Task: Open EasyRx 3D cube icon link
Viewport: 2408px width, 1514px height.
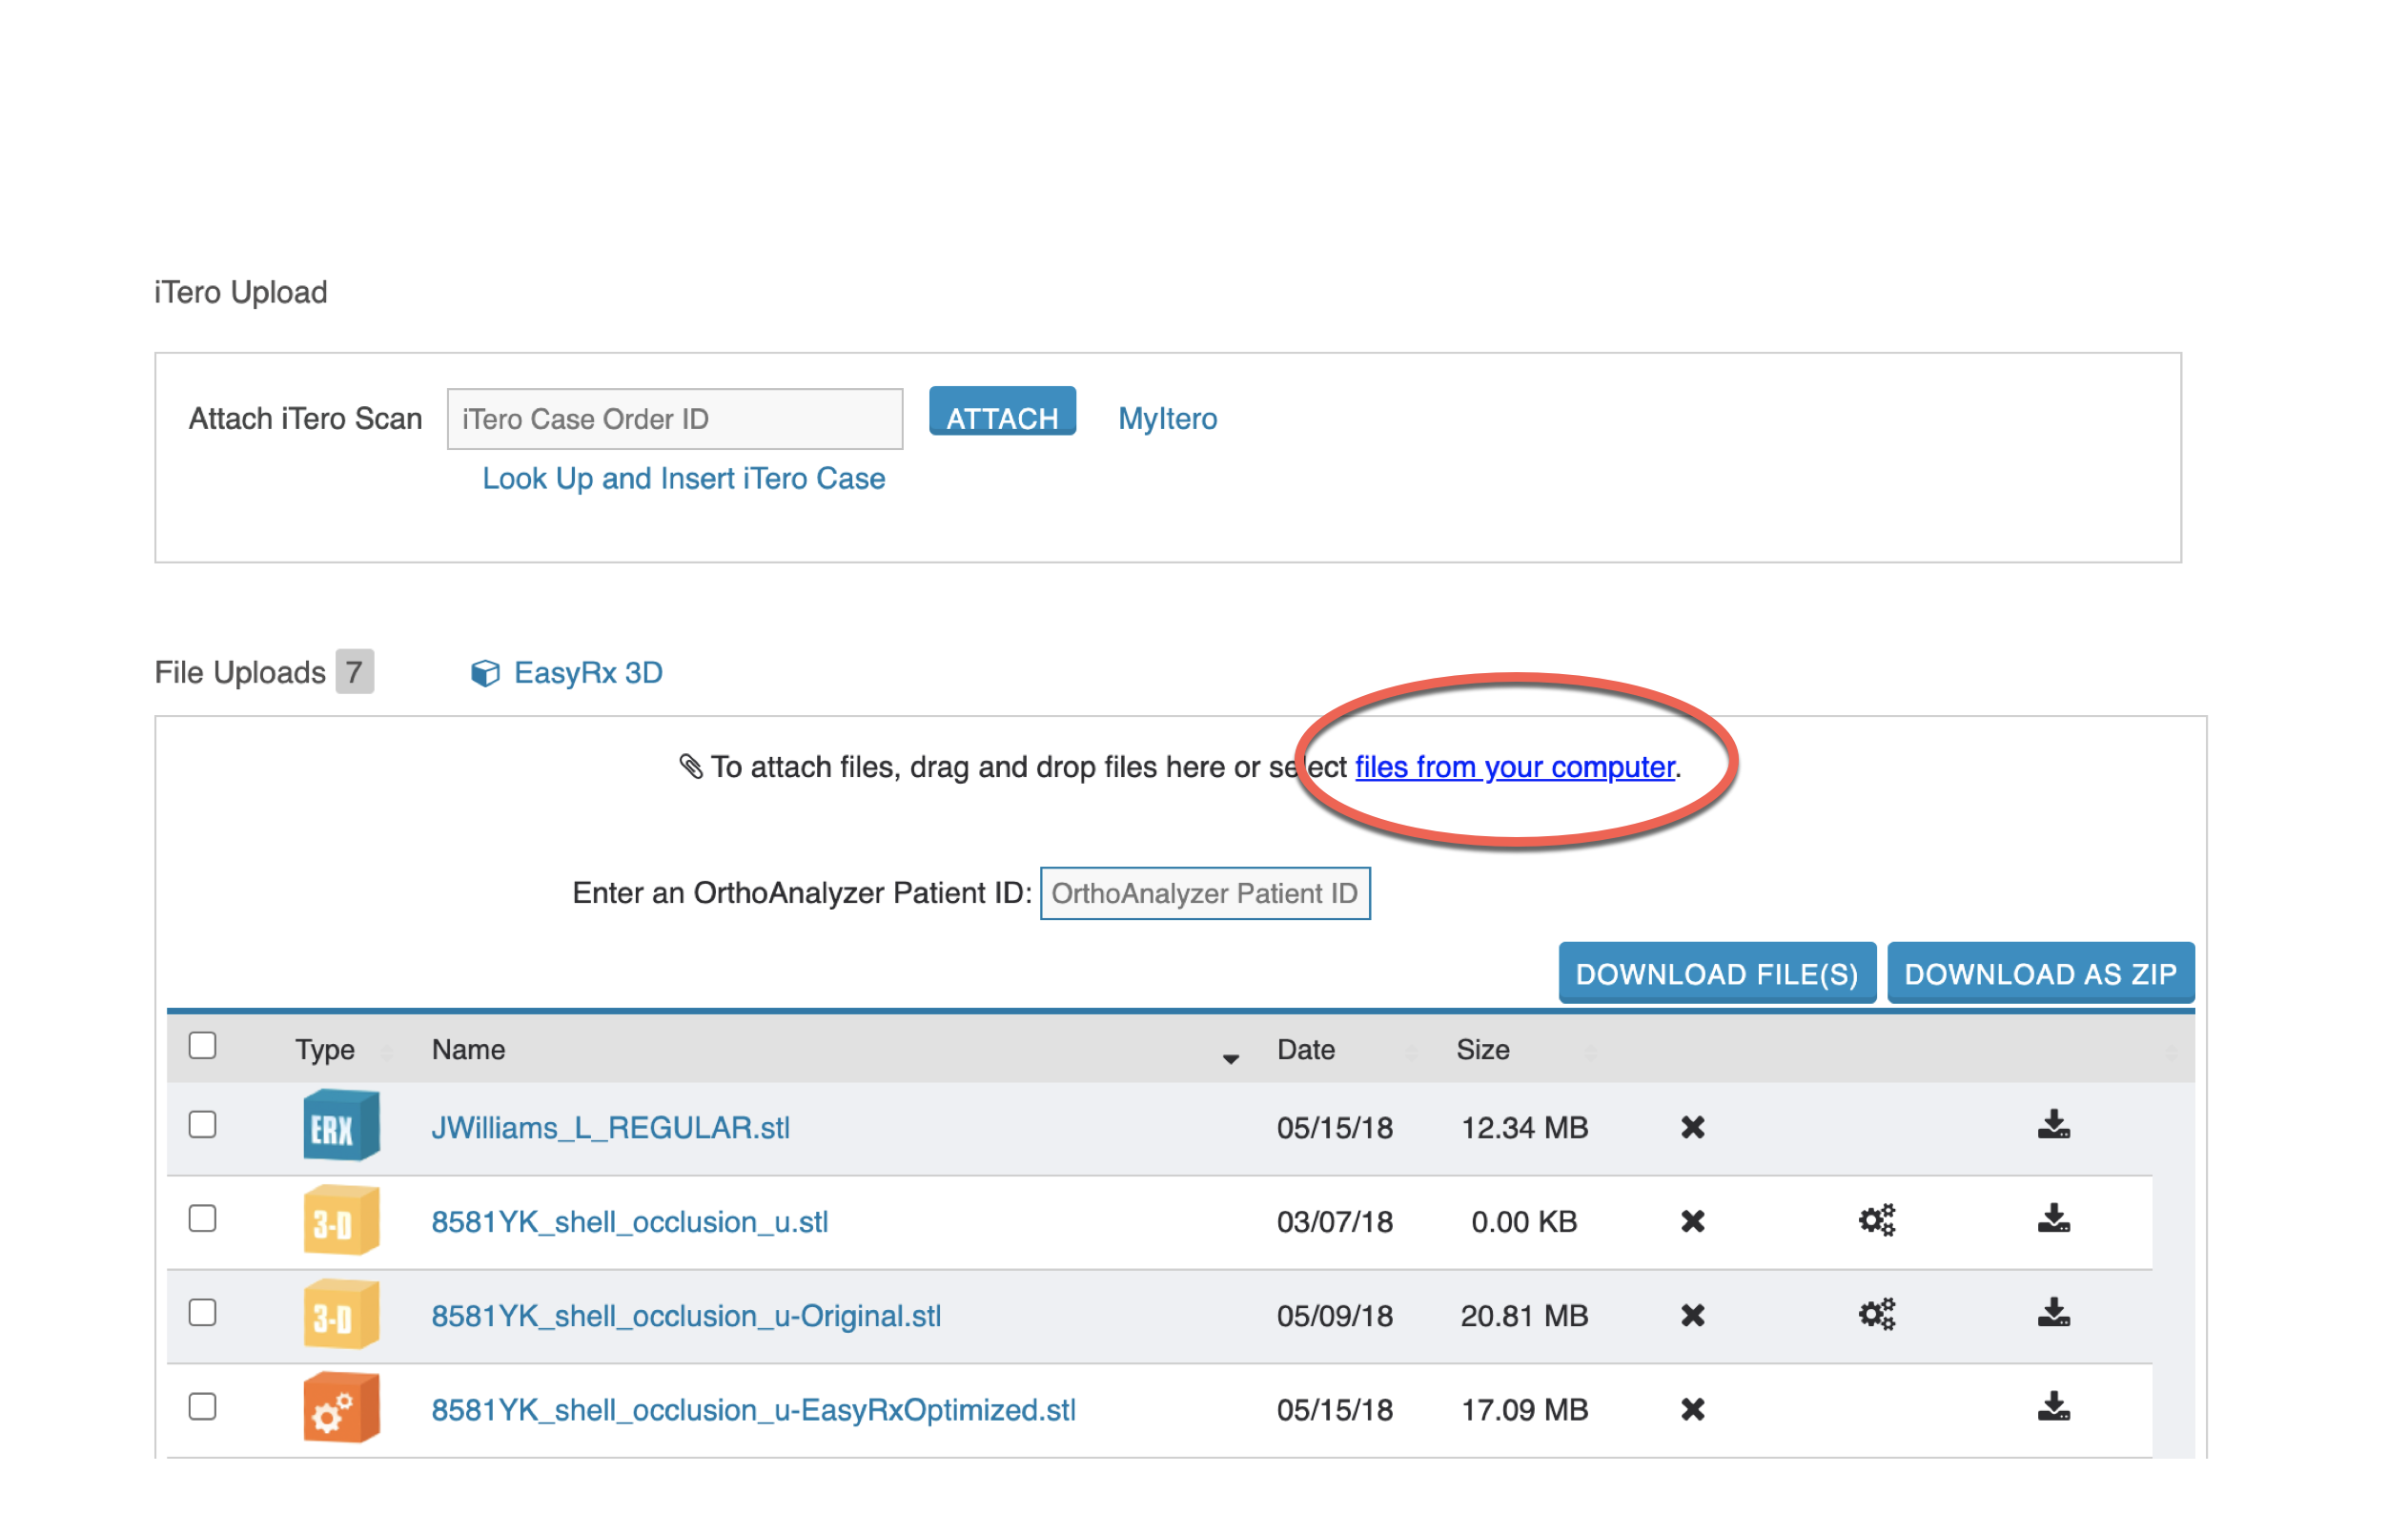Action: (485, 673)
